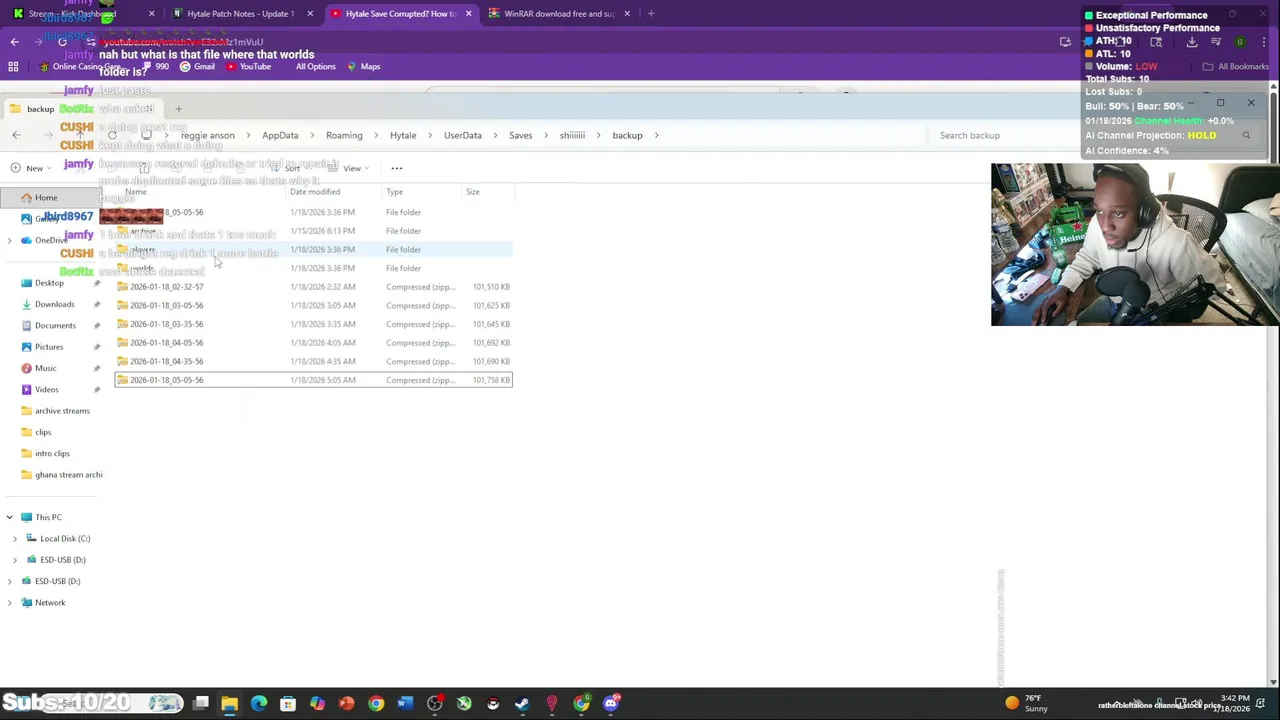Open Music quick access folder
Viewport: 1280px width, 720px height.
coord(46,368)
